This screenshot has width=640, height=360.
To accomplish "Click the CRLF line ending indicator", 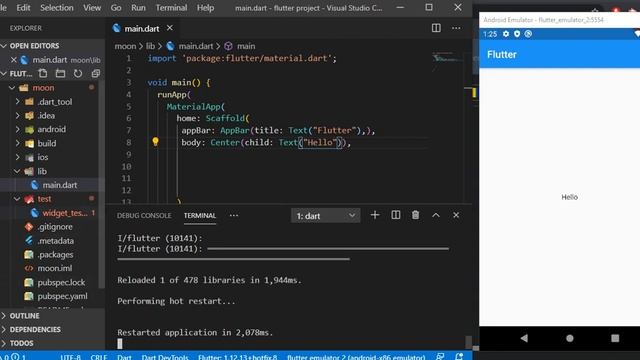I will click(x=98, y=357).
